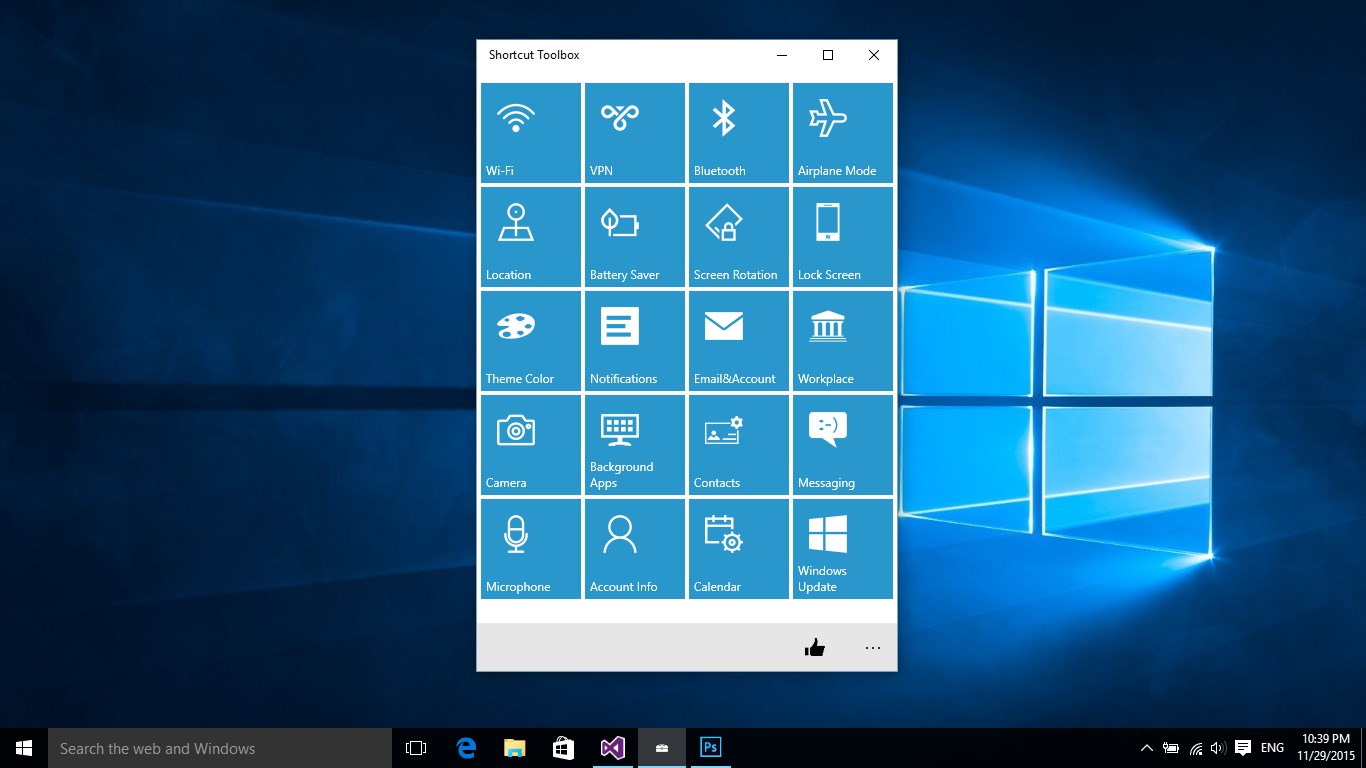Launch Microsoft Edge from the taskbar
Screen dimensions: 1366x768
point(466,748)
